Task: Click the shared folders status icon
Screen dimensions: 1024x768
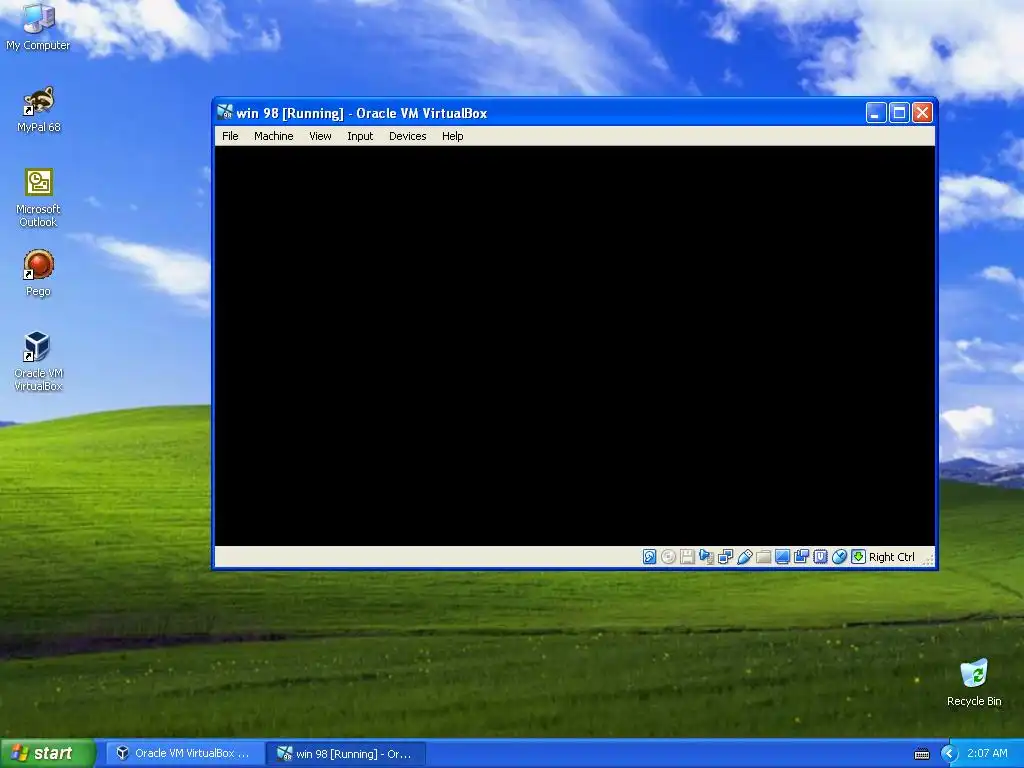Action: [763, 556]
